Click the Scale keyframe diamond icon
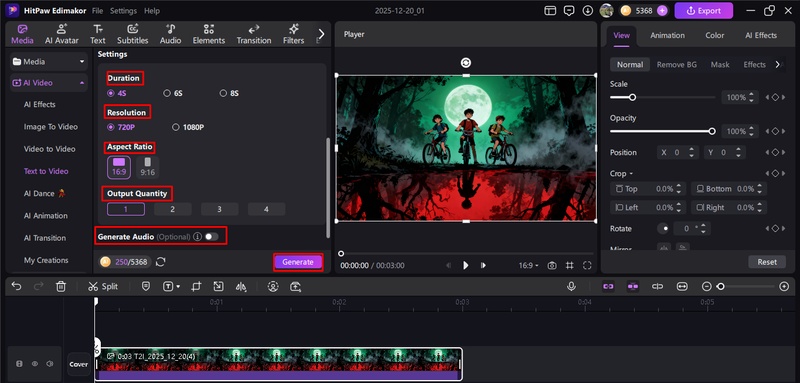Viewport: 800px width, 383px height. tap(775, 97)
